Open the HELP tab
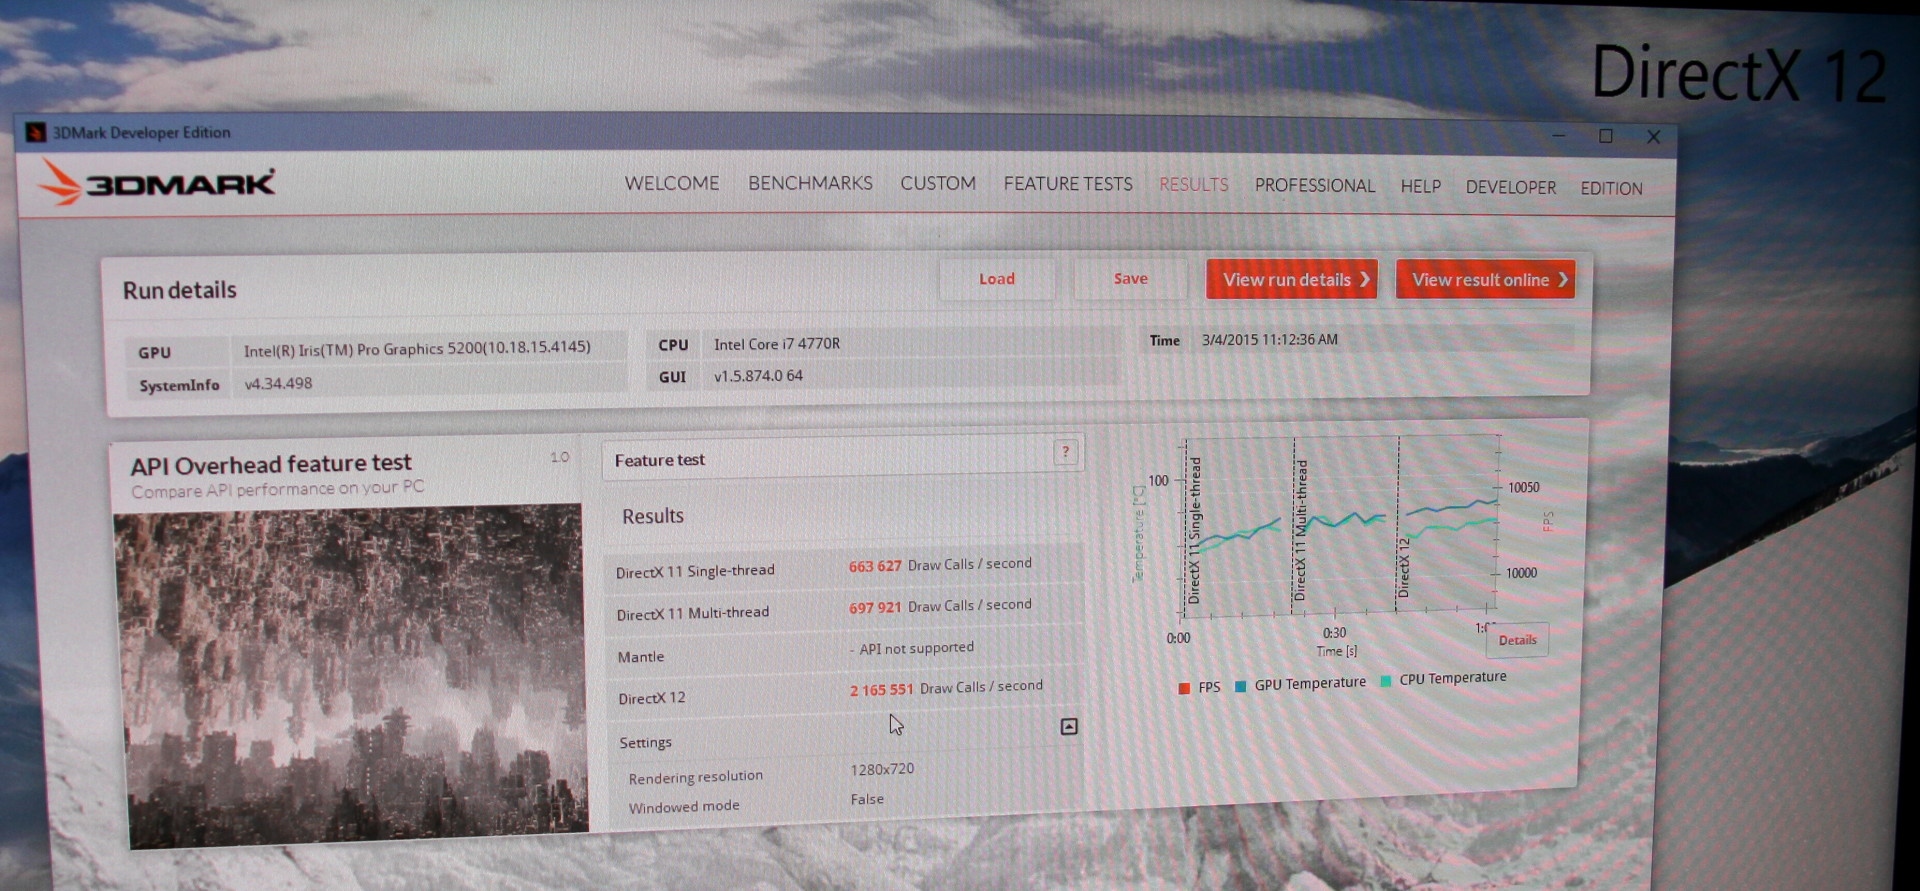Screen dimensions: 1920x891 tap(1420, 187)
